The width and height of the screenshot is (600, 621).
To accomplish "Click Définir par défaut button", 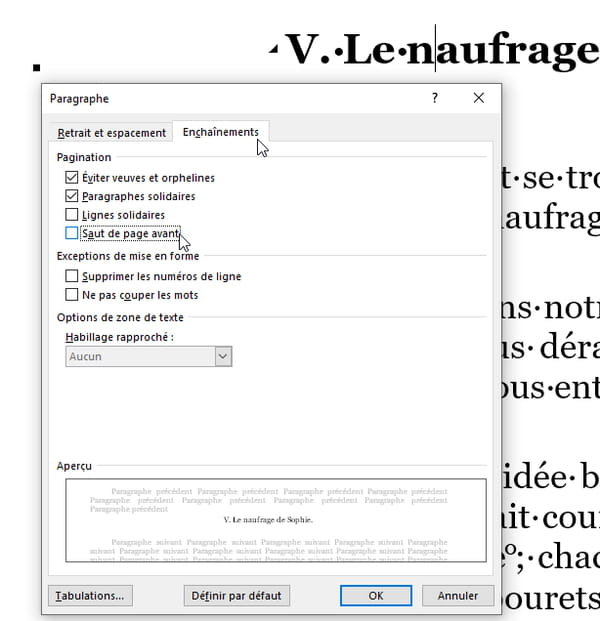I will pyautogui.click(x=236, y=596).
